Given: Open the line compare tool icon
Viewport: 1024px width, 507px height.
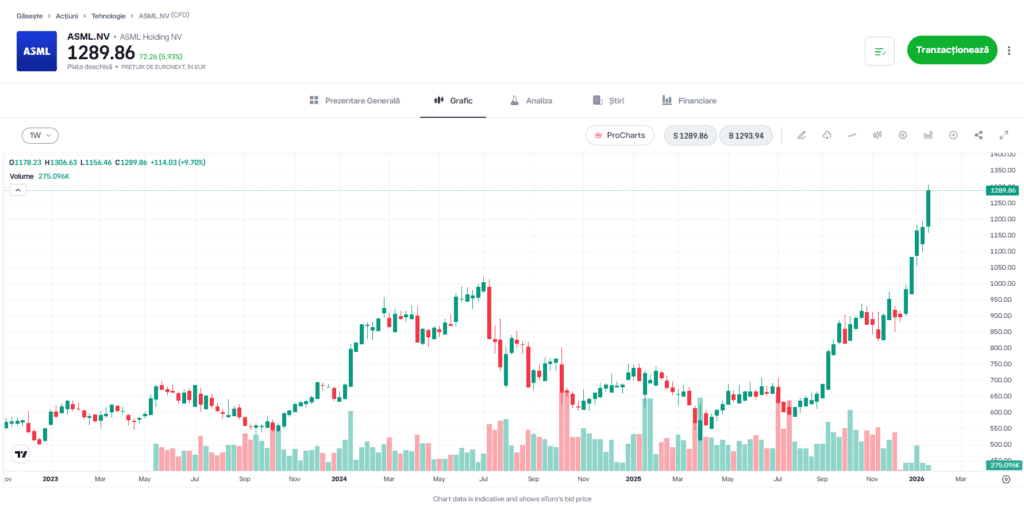Looking at the screenshot, I should click(852, 135).
